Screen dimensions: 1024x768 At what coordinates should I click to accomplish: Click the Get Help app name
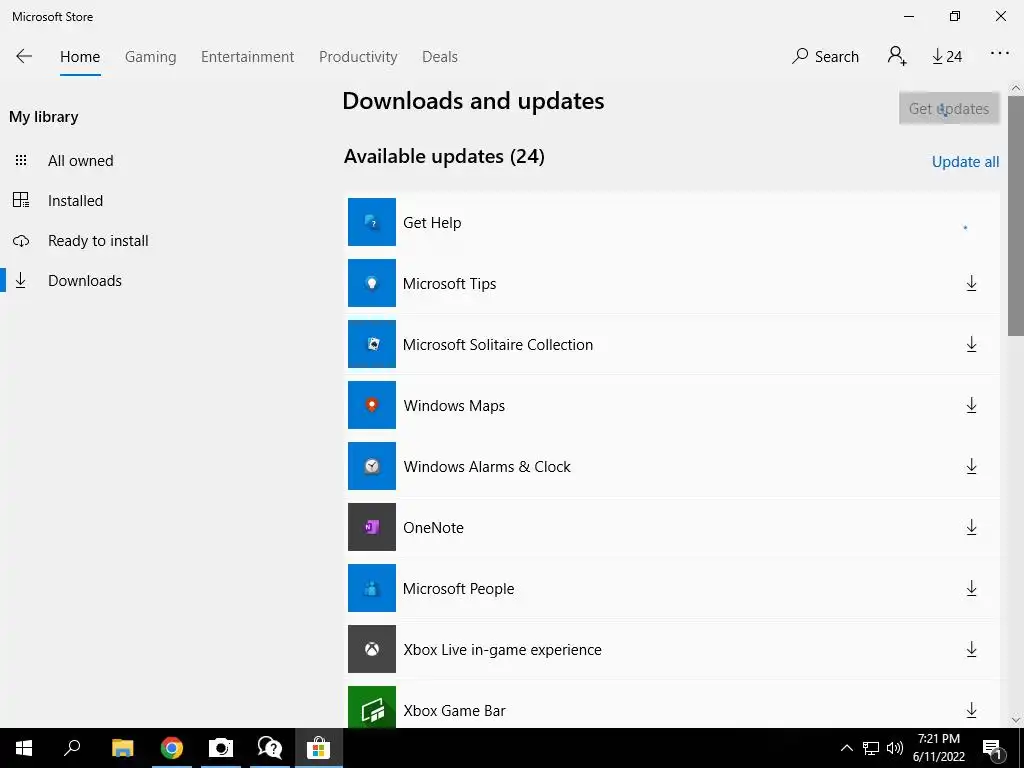(432, 223)
